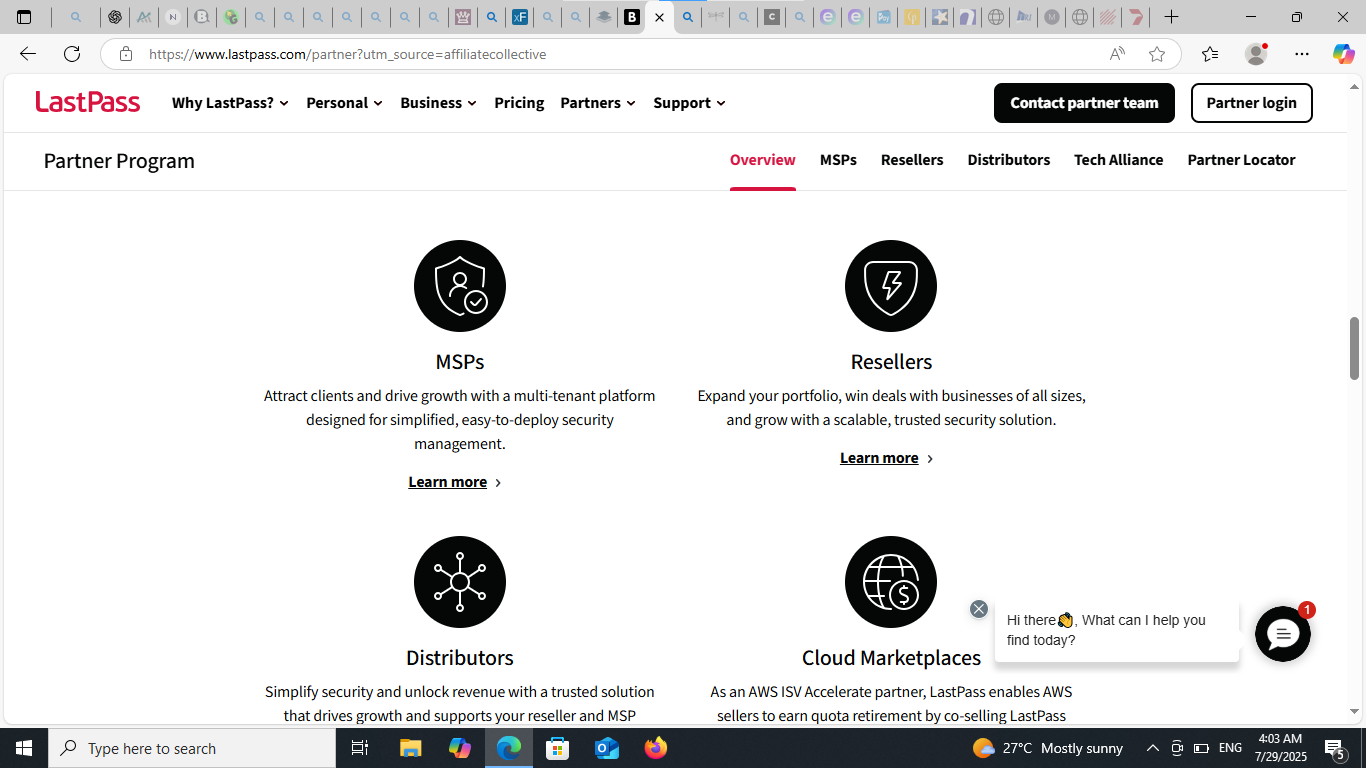Refresh the page with the reload icon

point(72,54)
